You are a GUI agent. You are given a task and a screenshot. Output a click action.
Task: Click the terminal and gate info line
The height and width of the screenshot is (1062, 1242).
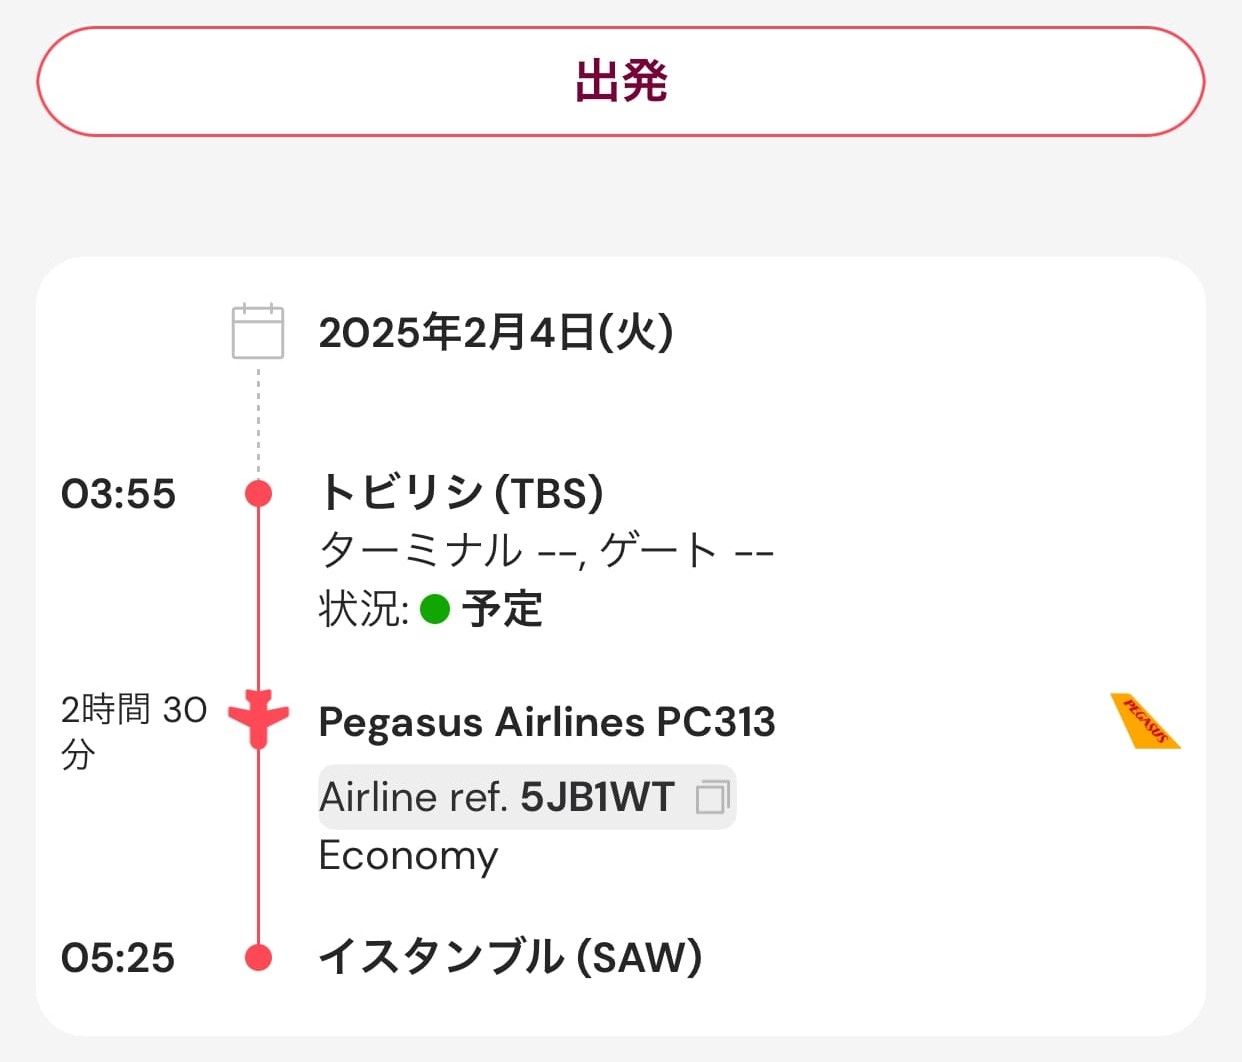click(x=546, y=551)
